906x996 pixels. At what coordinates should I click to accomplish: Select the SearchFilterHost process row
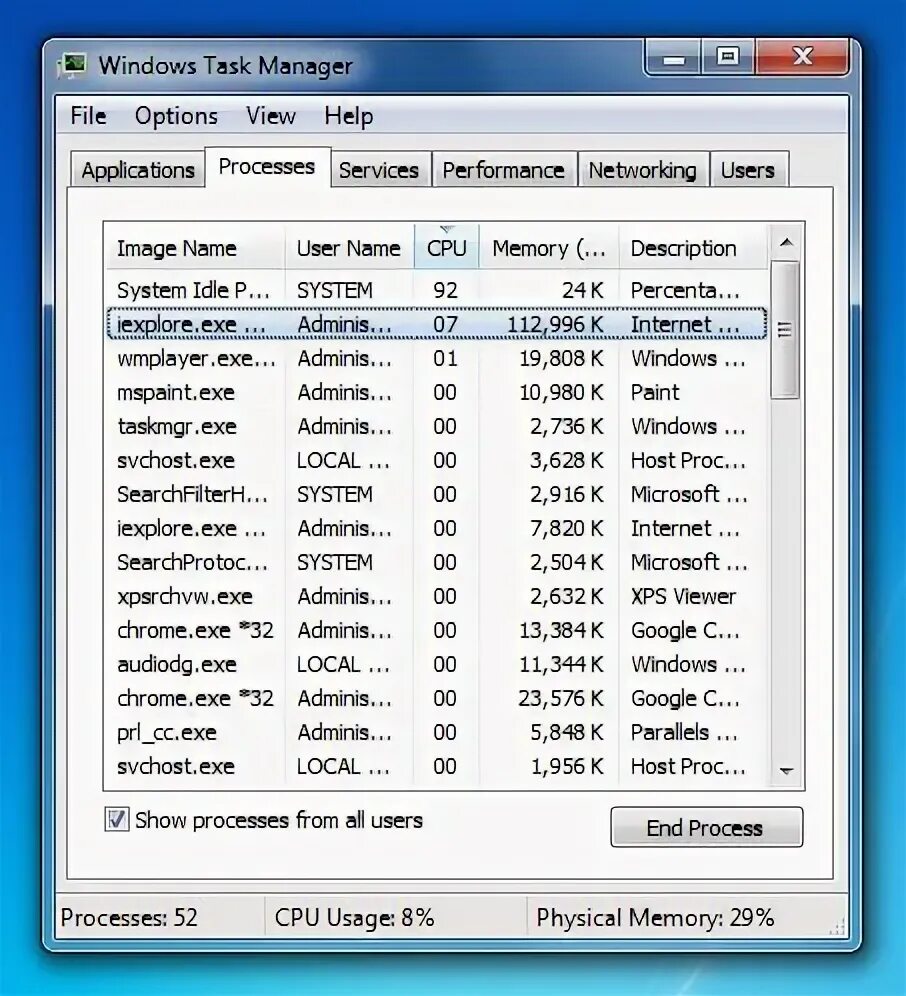click(436, 494)
